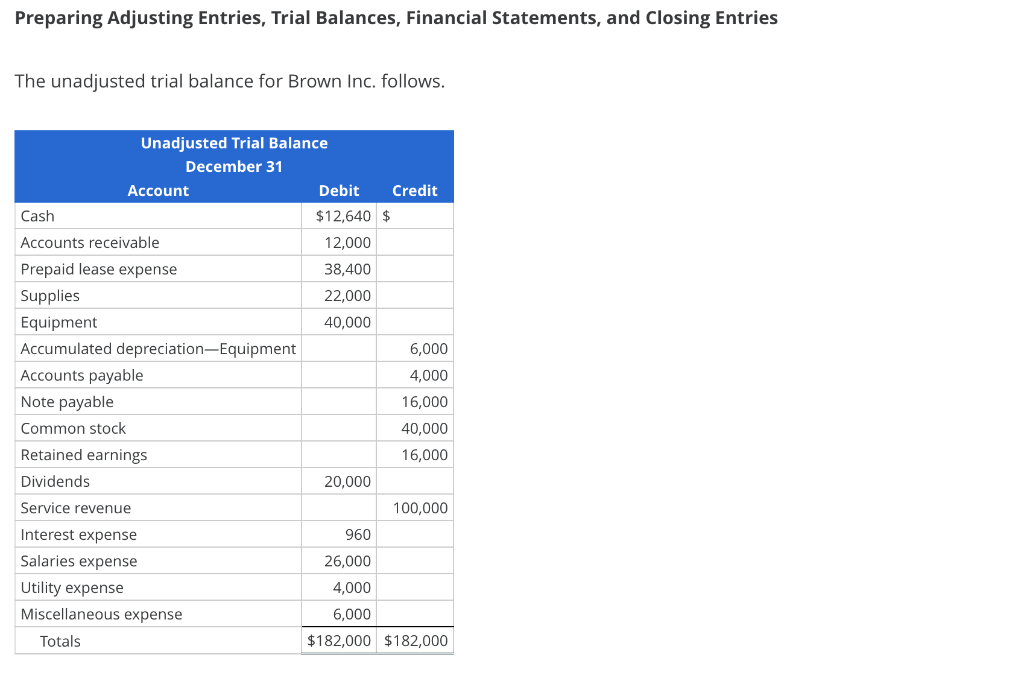Click the Accounts receivable label
Screen dimensions: 1024x684
pos(89,242)
